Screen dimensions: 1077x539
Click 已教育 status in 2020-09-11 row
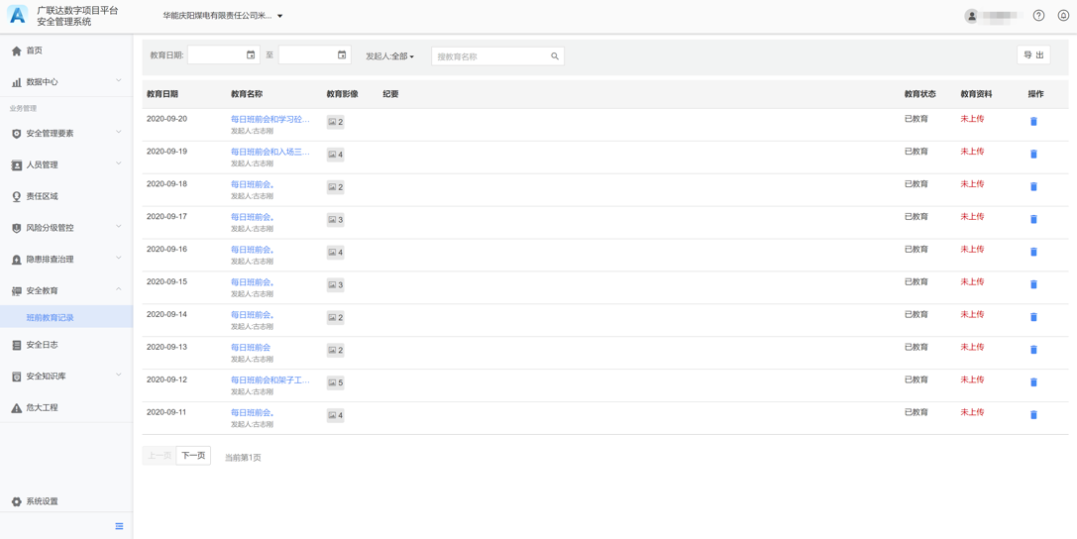point(916,413)
